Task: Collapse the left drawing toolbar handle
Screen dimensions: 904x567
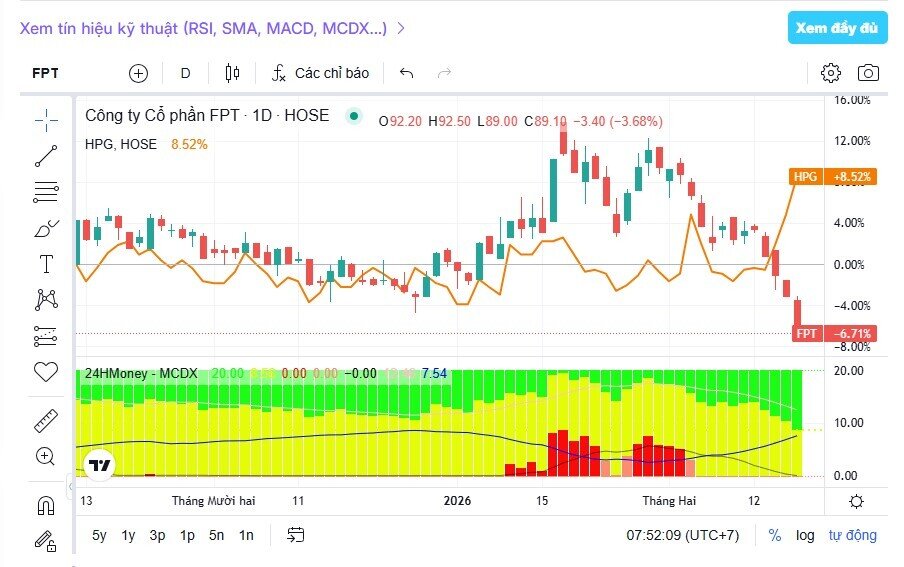Action: tap(70, 486)
